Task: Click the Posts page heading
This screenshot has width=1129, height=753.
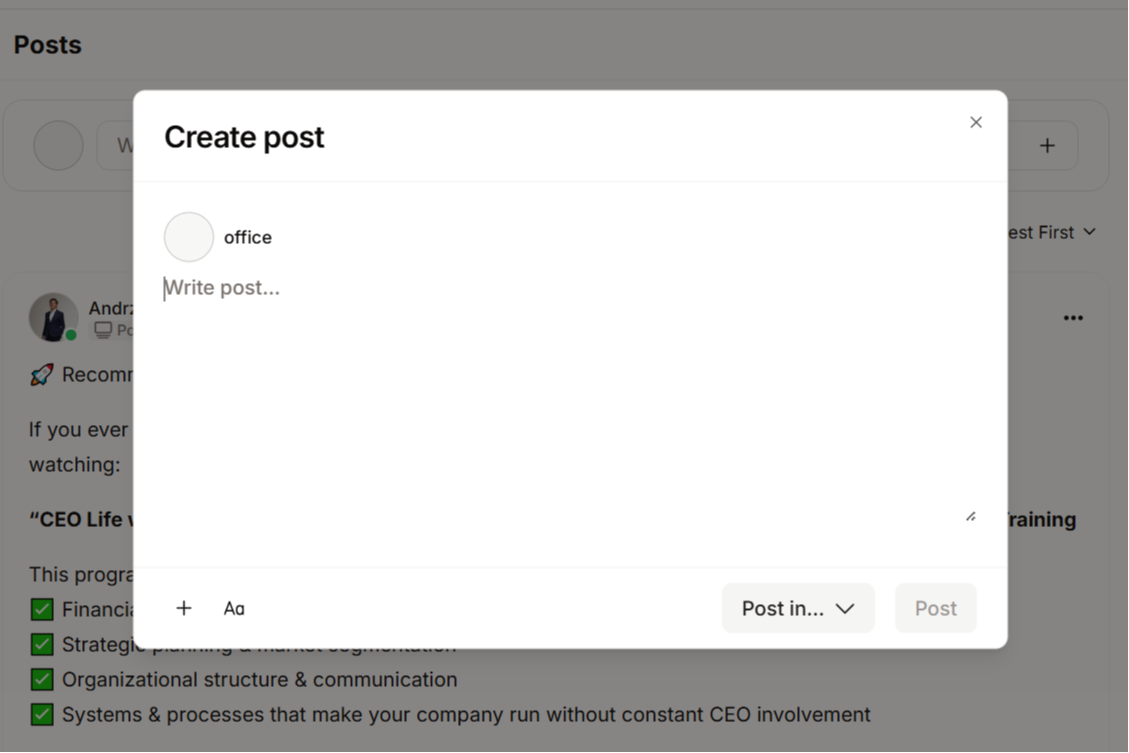Action: tap(47, 45)
